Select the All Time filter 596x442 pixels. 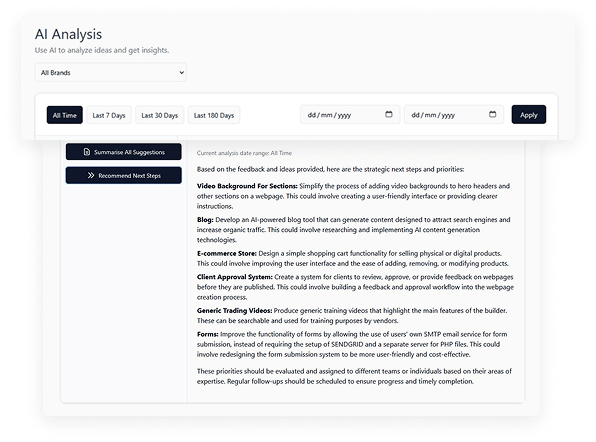(x=65, y=115)
